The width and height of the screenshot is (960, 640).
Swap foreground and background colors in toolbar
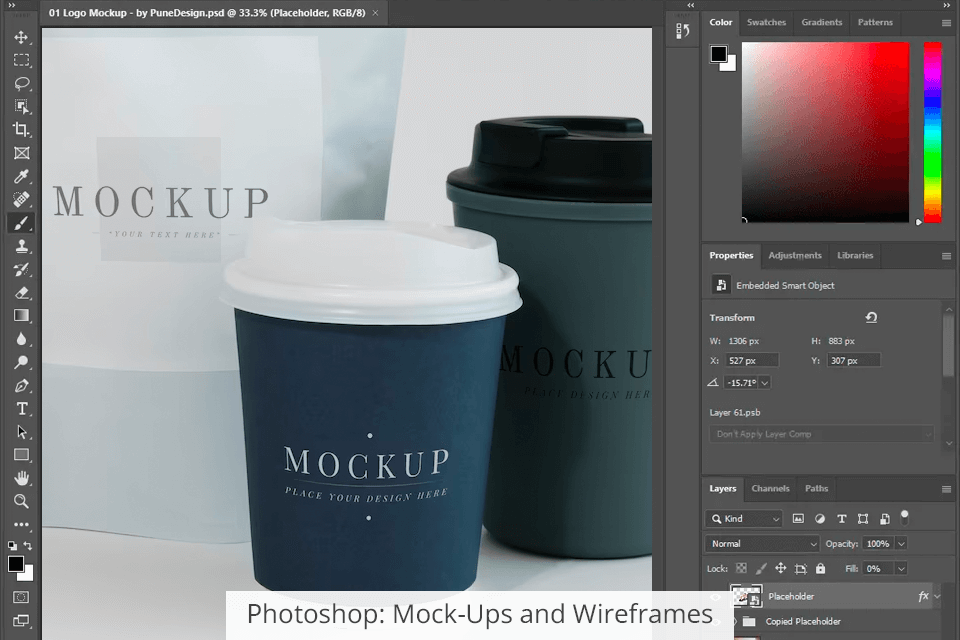pyautogui.click(x=28, y=545)
